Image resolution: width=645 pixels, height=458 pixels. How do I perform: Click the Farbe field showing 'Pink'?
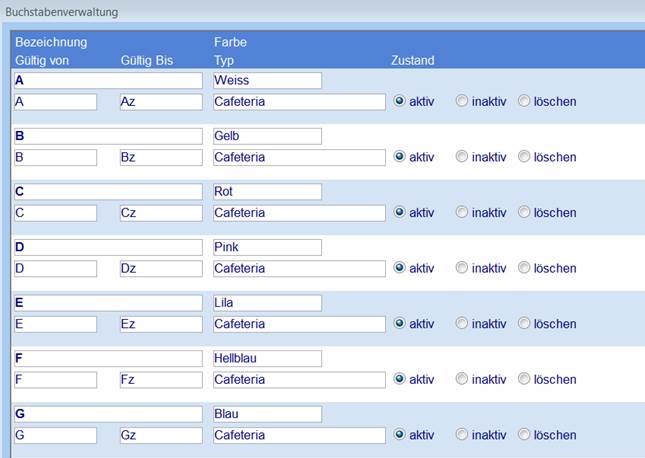[267, 247]
